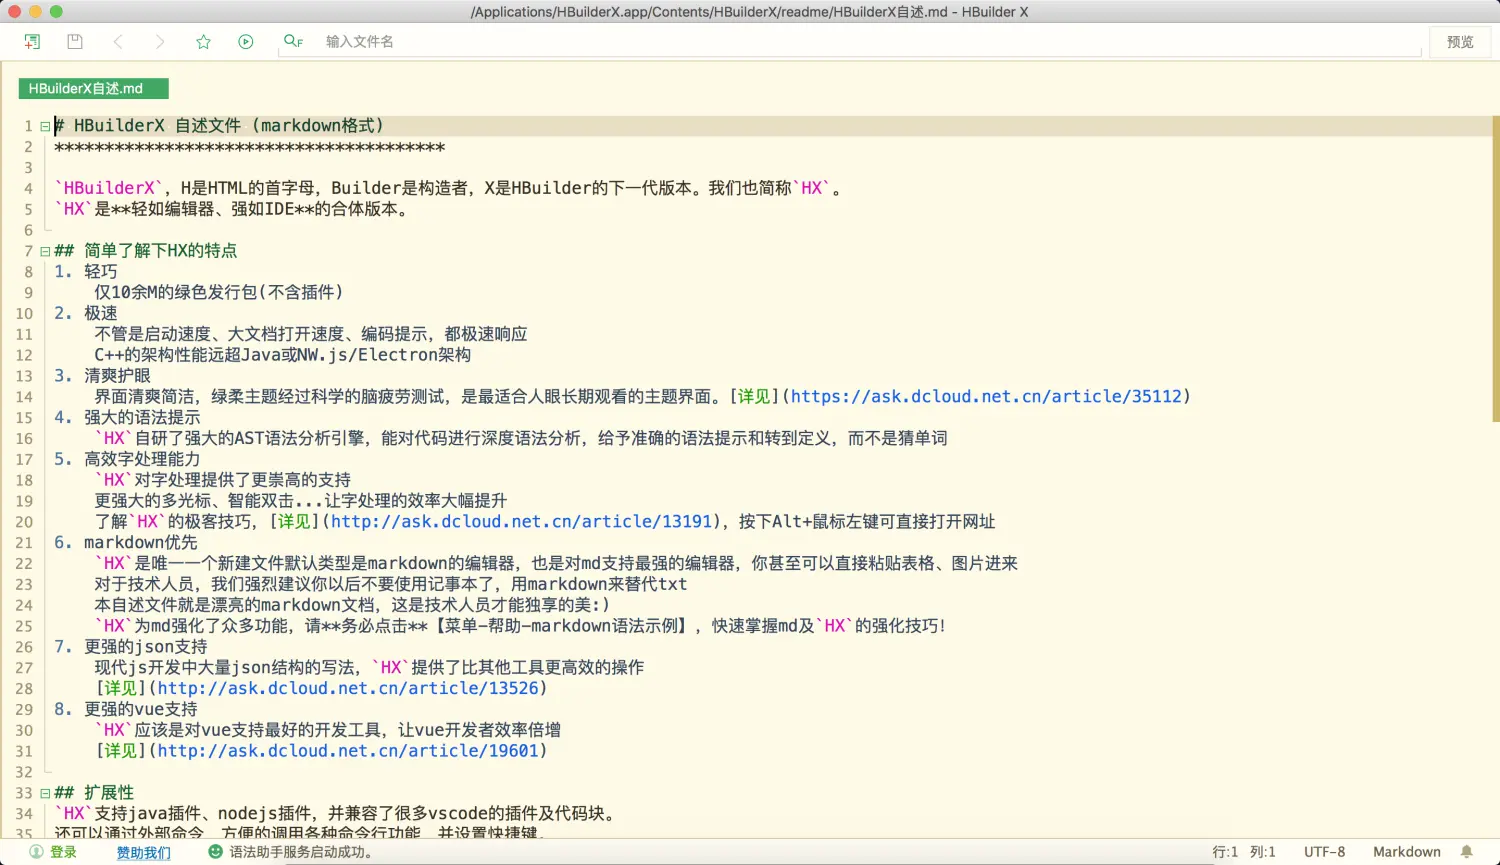
Task: Click the save file icon
Action: (x=74, y=41)
